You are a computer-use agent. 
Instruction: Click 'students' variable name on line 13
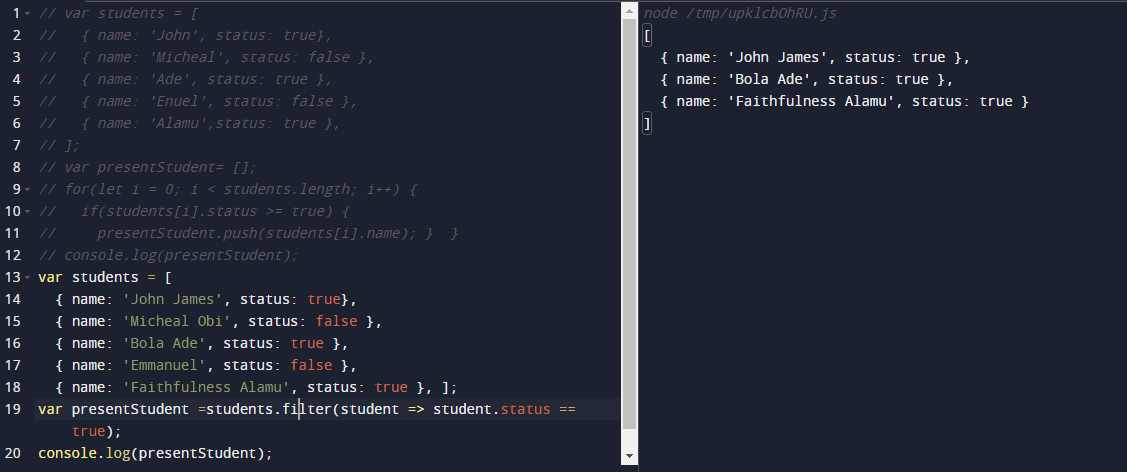click(105, 277)
